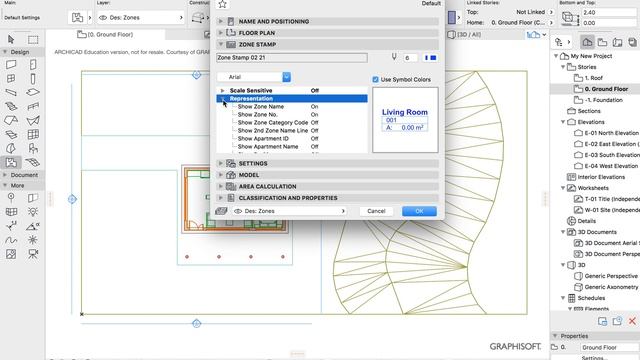This screenshot has height=360, width=640.
Task: Select the Object (chair) tool
Action: [33, 148]
